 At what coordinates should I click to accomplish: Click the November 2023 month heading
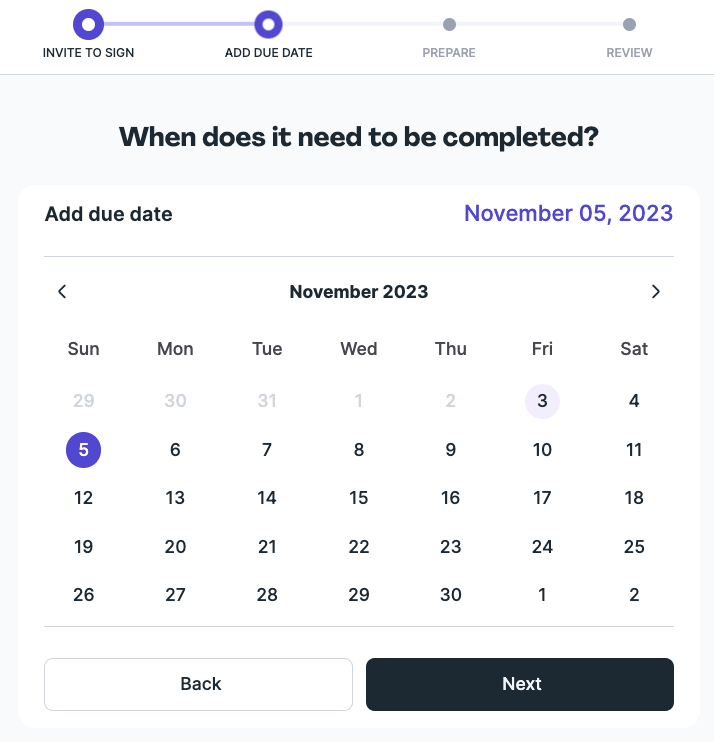(x=358, y=292)
